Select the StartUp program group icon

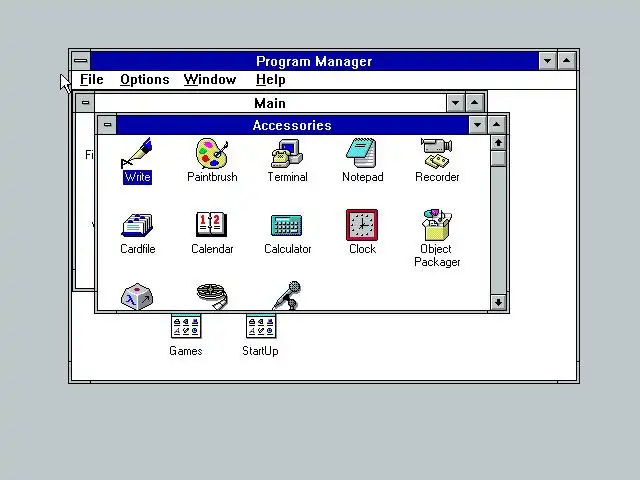261,327
